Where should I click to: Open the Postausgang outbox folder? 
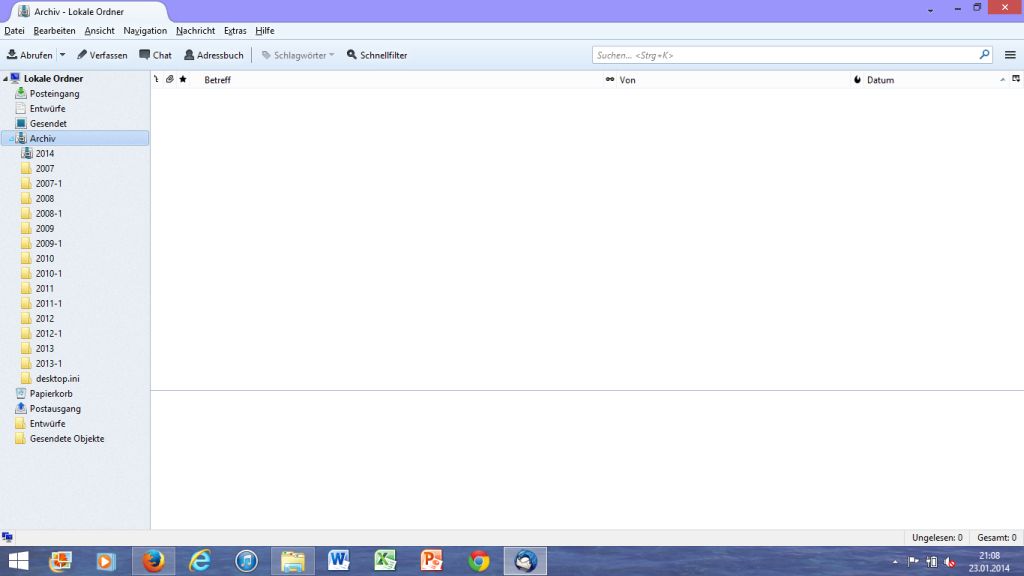coord(55,409)
